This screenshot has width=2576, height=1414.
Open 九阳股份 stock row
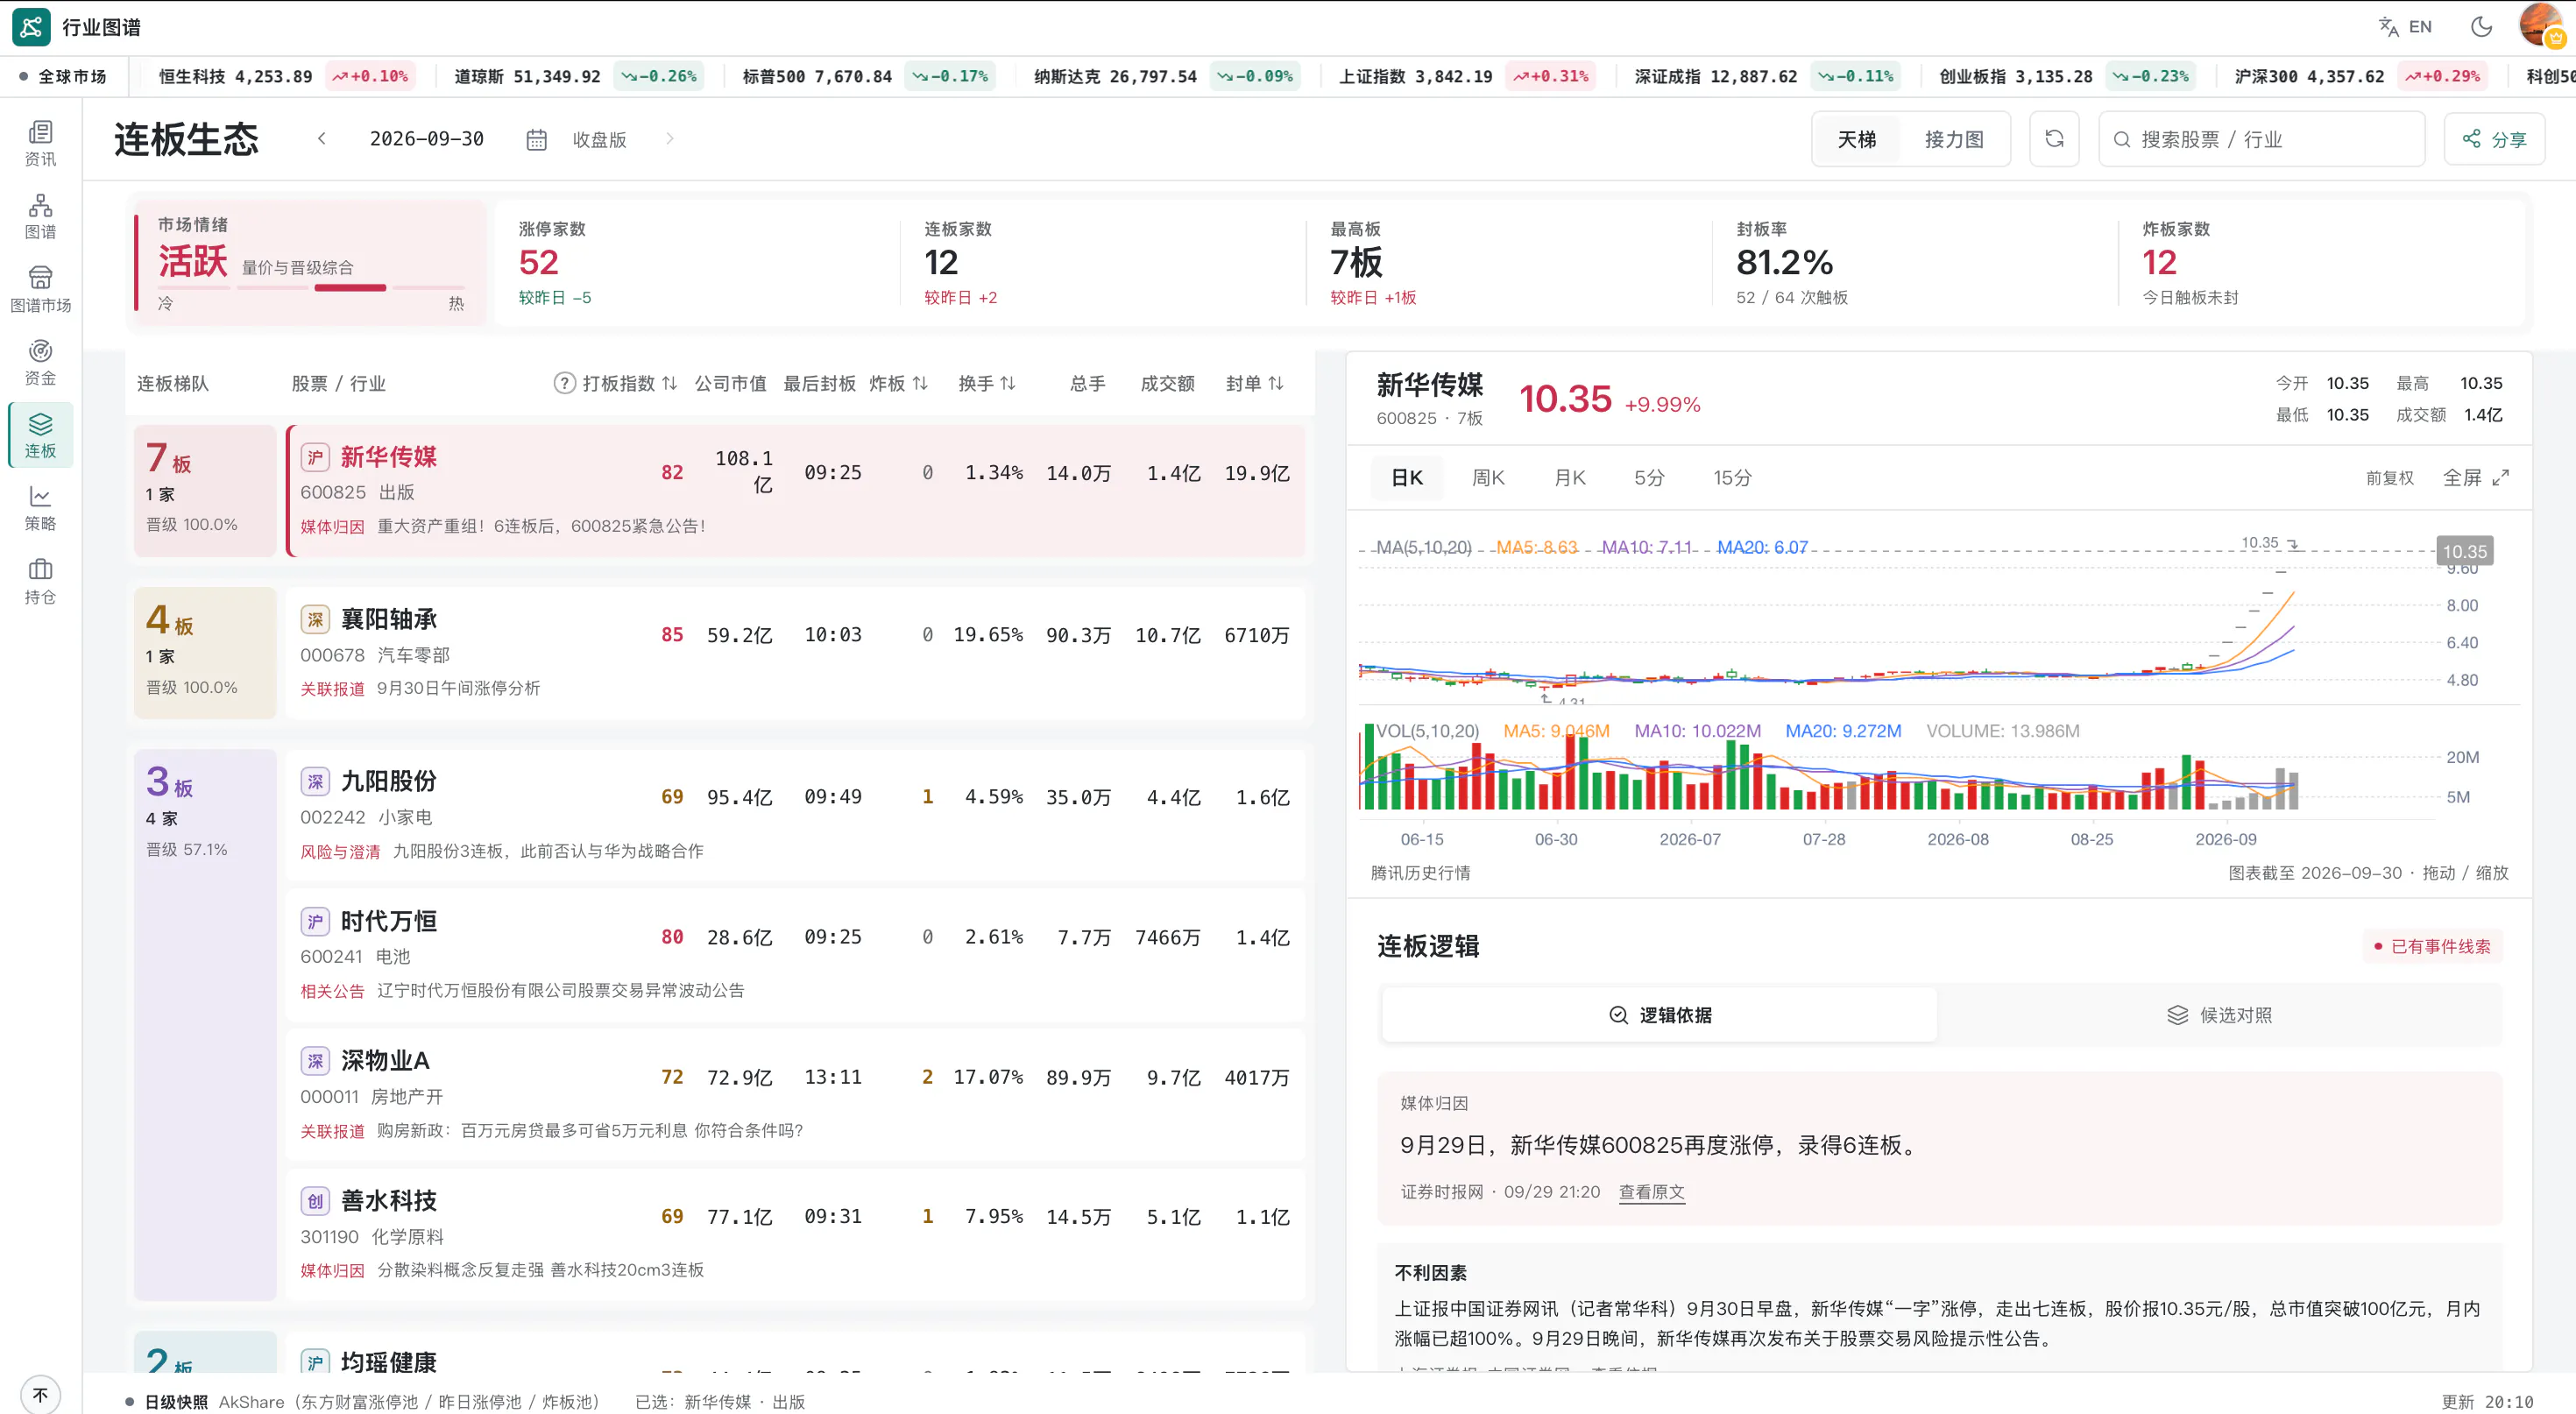coord(795,814)
